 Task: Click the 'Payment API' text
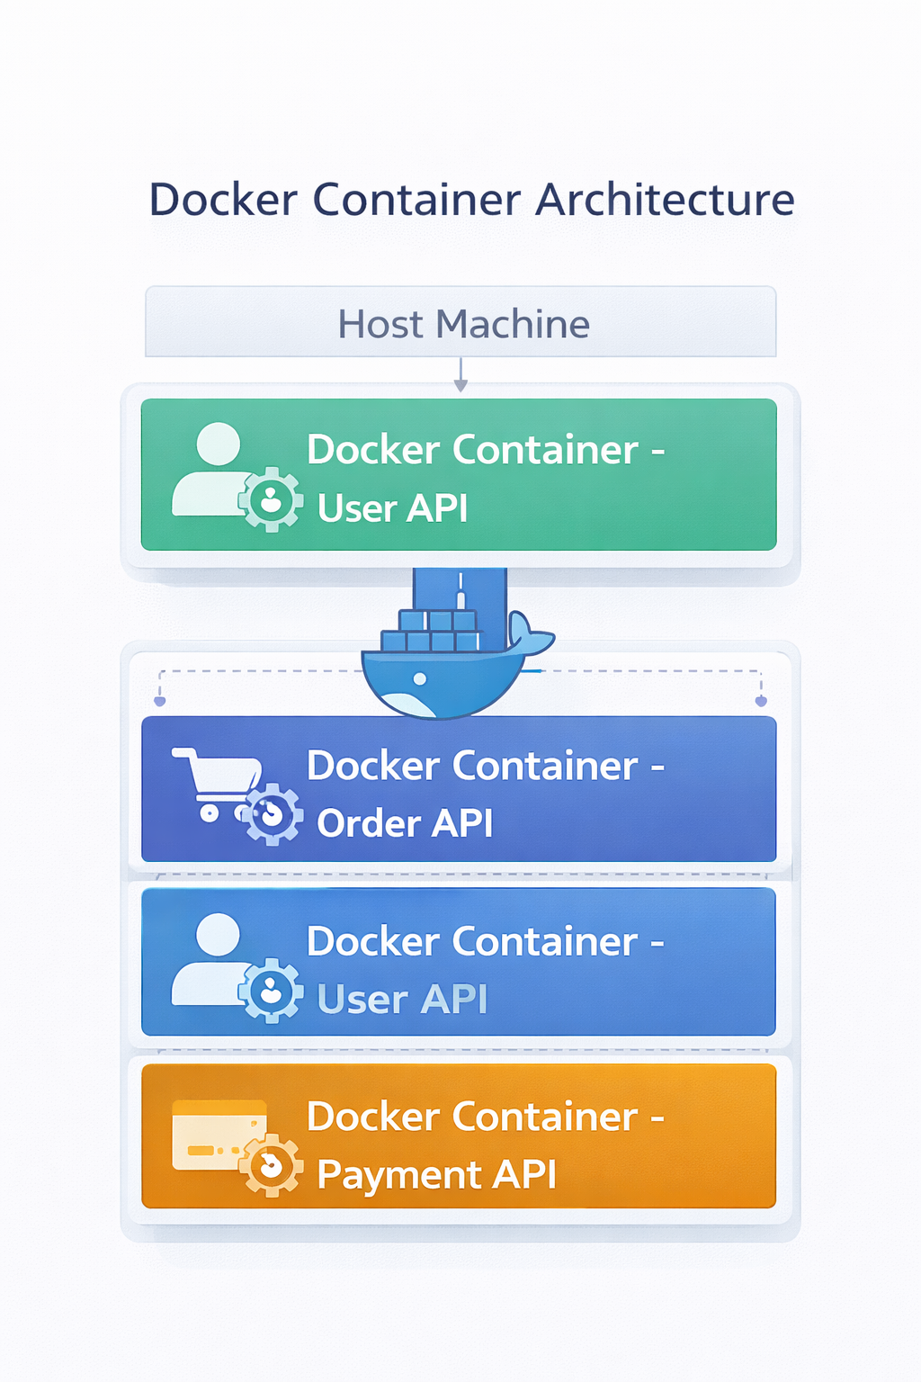pyautogui.click(x=436, y=1174)
